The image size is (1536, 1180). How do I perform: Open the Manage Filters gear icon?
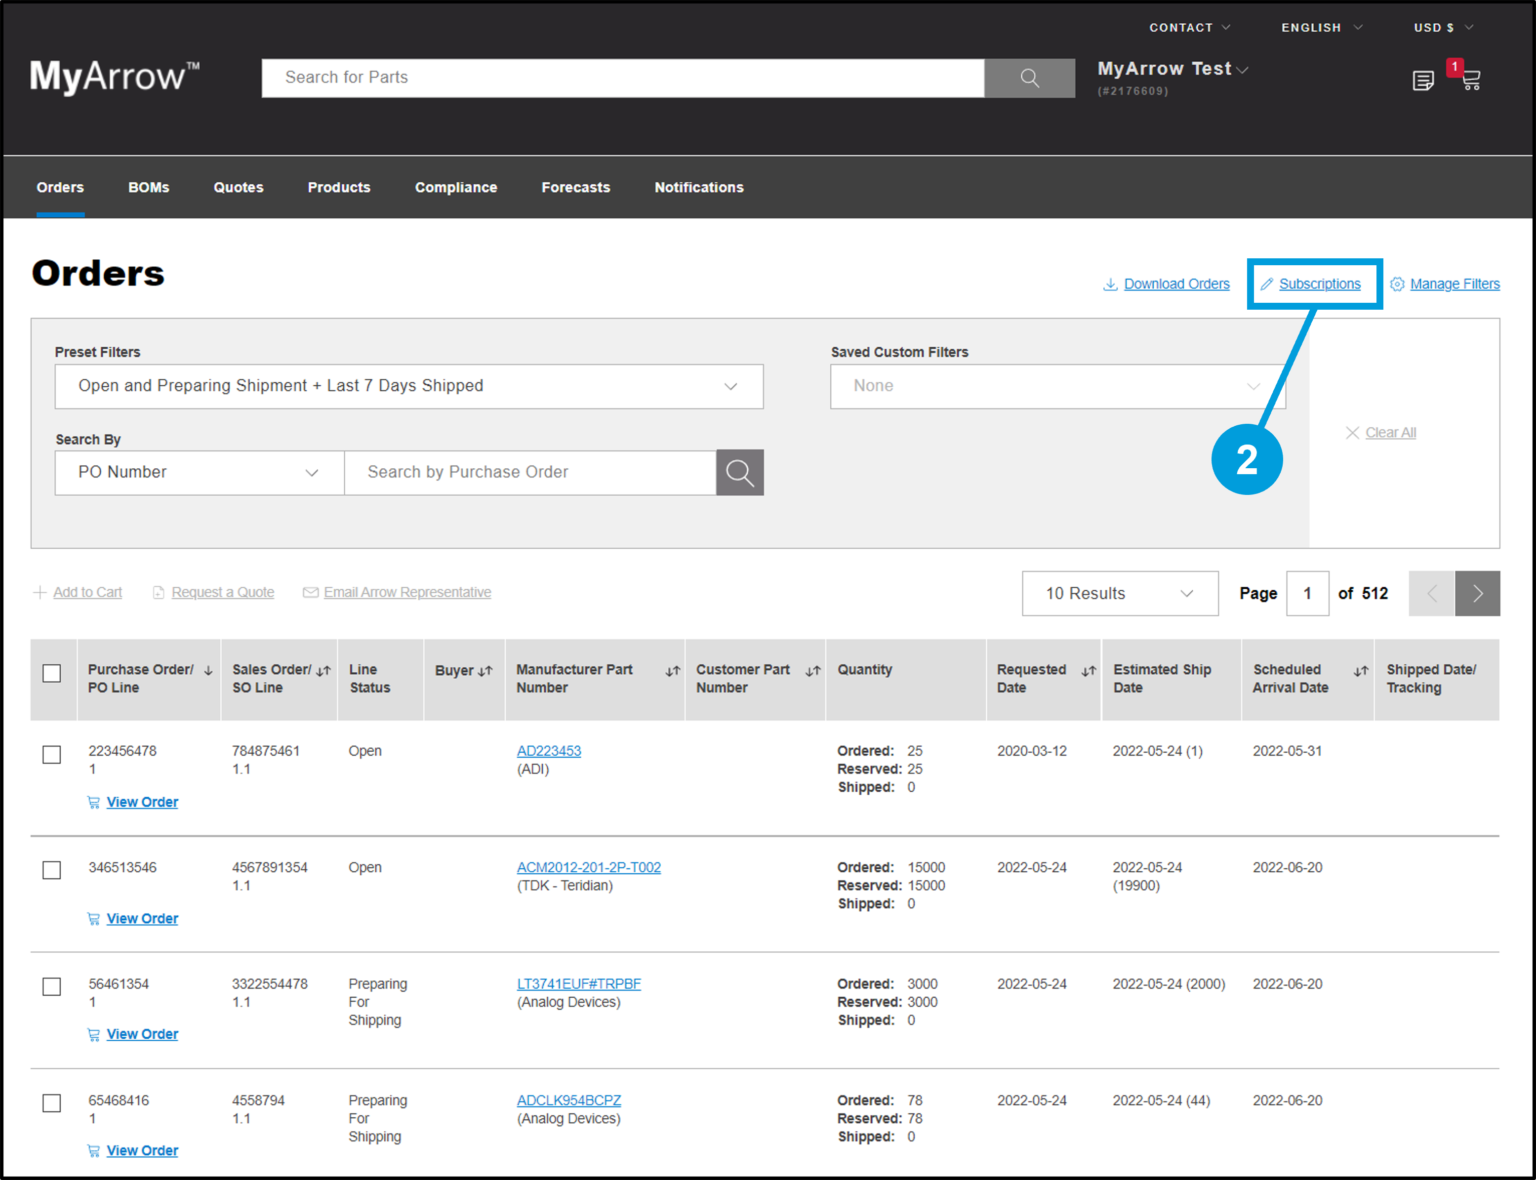pyautogui.click(x=1398, y=284)
